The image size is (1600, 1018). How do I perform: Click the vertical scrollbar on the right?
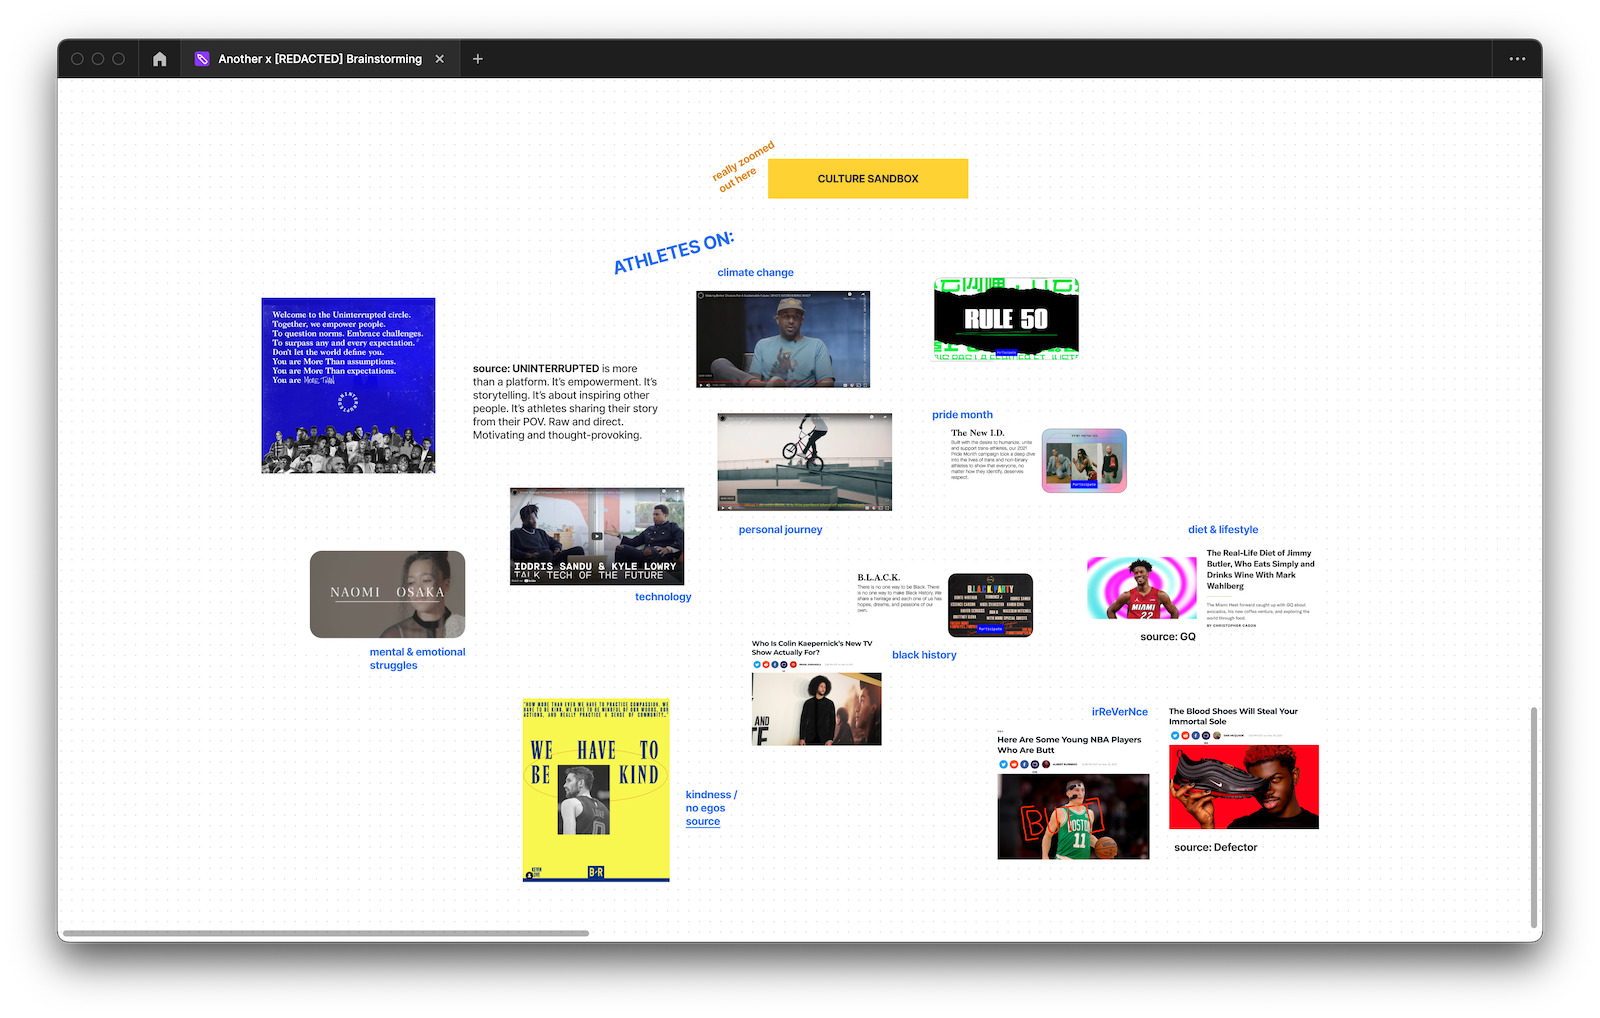1534,817
